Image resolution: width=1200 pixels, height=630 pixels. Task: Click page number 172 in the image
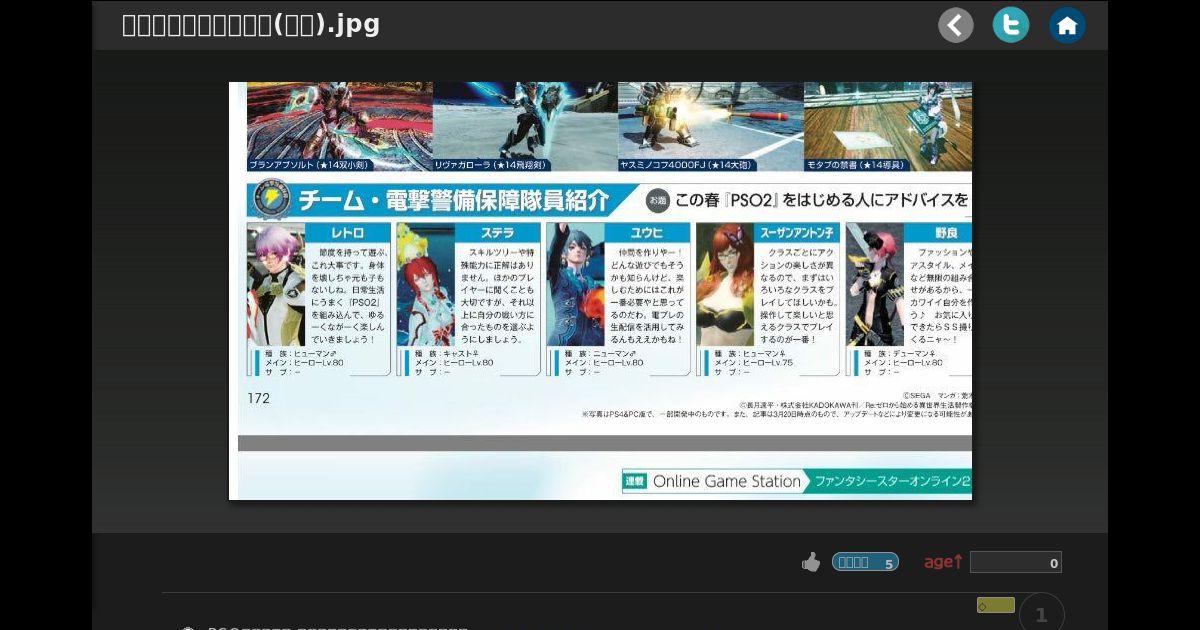[x=259, y=398]
